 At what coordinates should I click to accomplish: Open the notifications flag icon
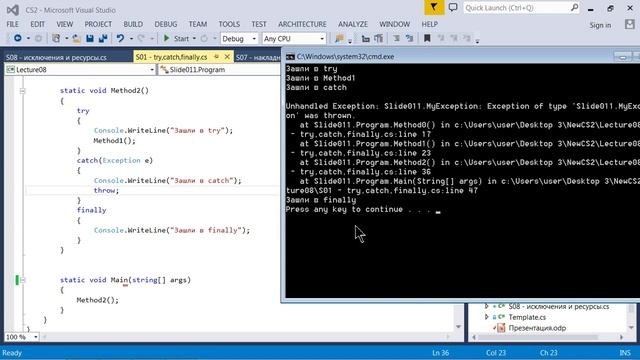434,7
